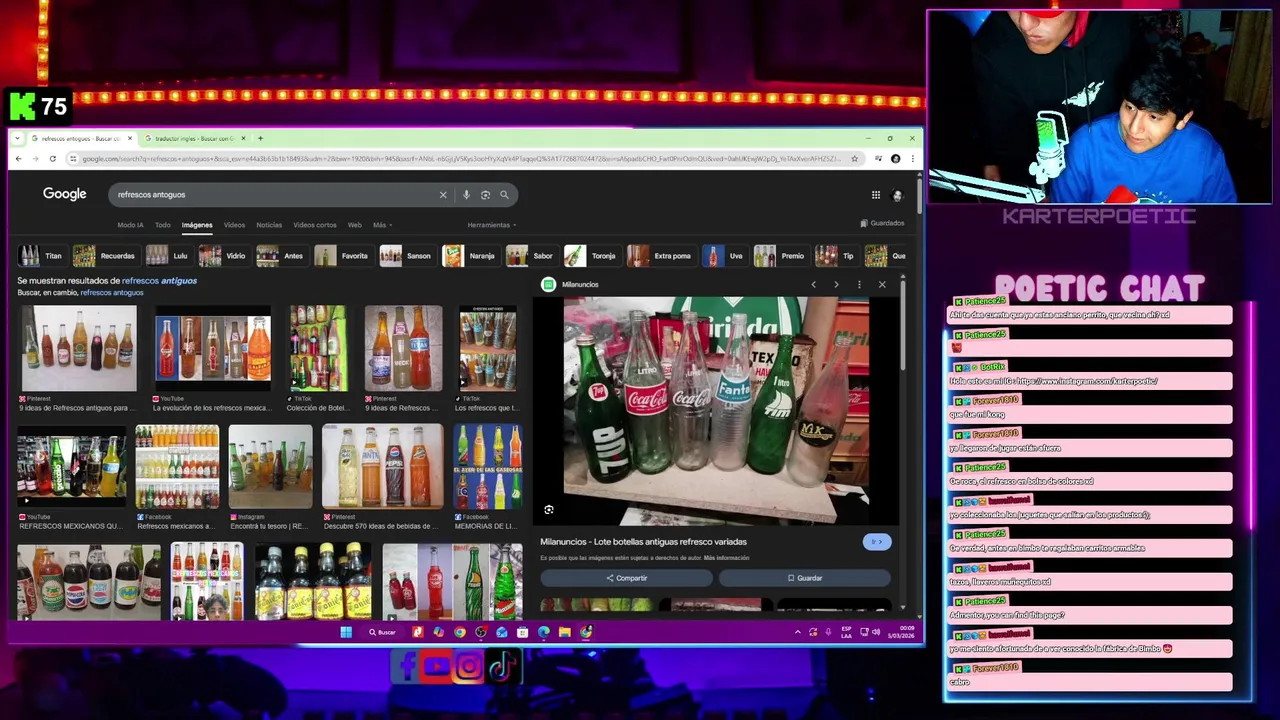Switch to the Videos cortos tab
This screenshot has height=720, width=1280.
[x=314, y=225]
